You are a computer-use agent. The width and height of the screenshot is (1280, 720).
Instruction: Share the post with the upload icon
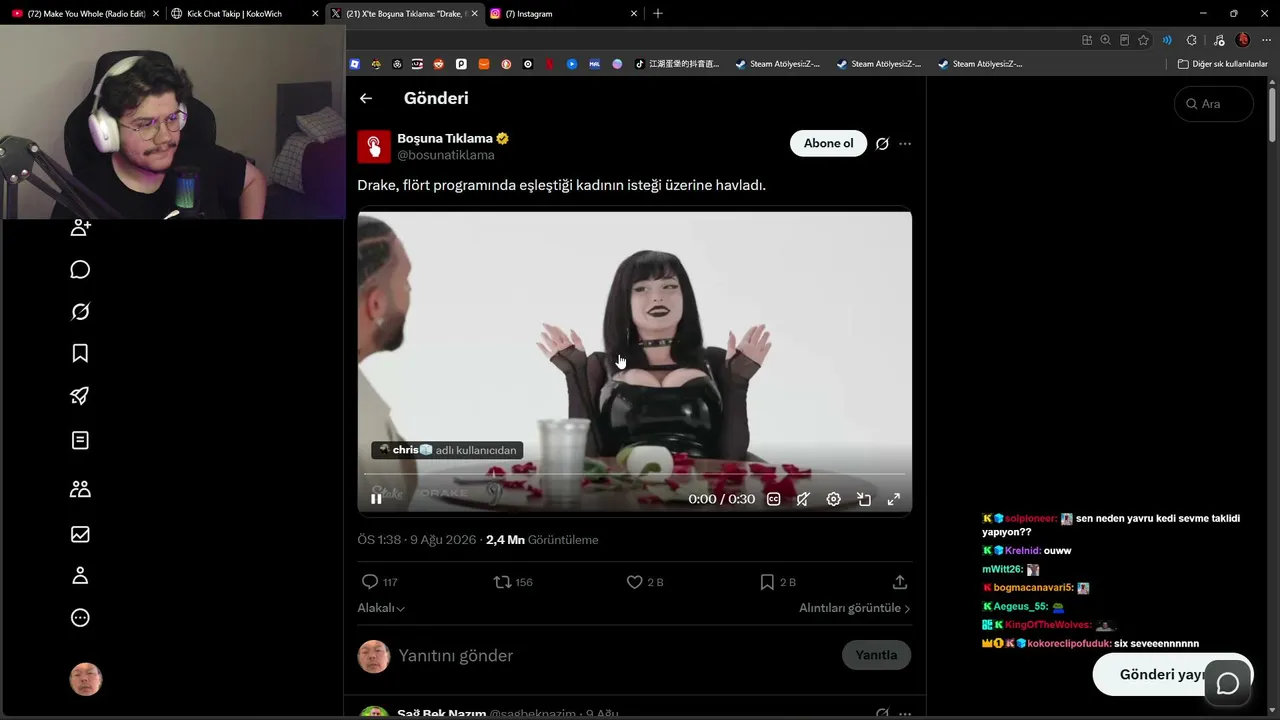pyautogui.click(x=899, y=582)
